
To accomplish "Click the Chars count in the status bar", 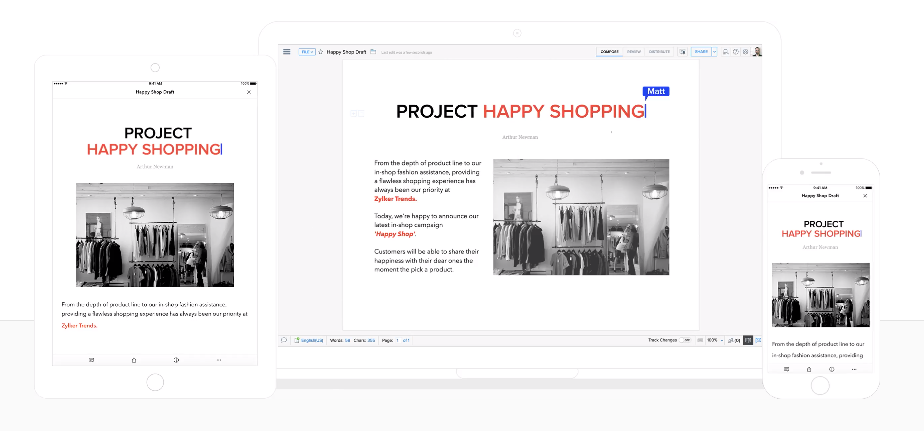I will [364, 340].
